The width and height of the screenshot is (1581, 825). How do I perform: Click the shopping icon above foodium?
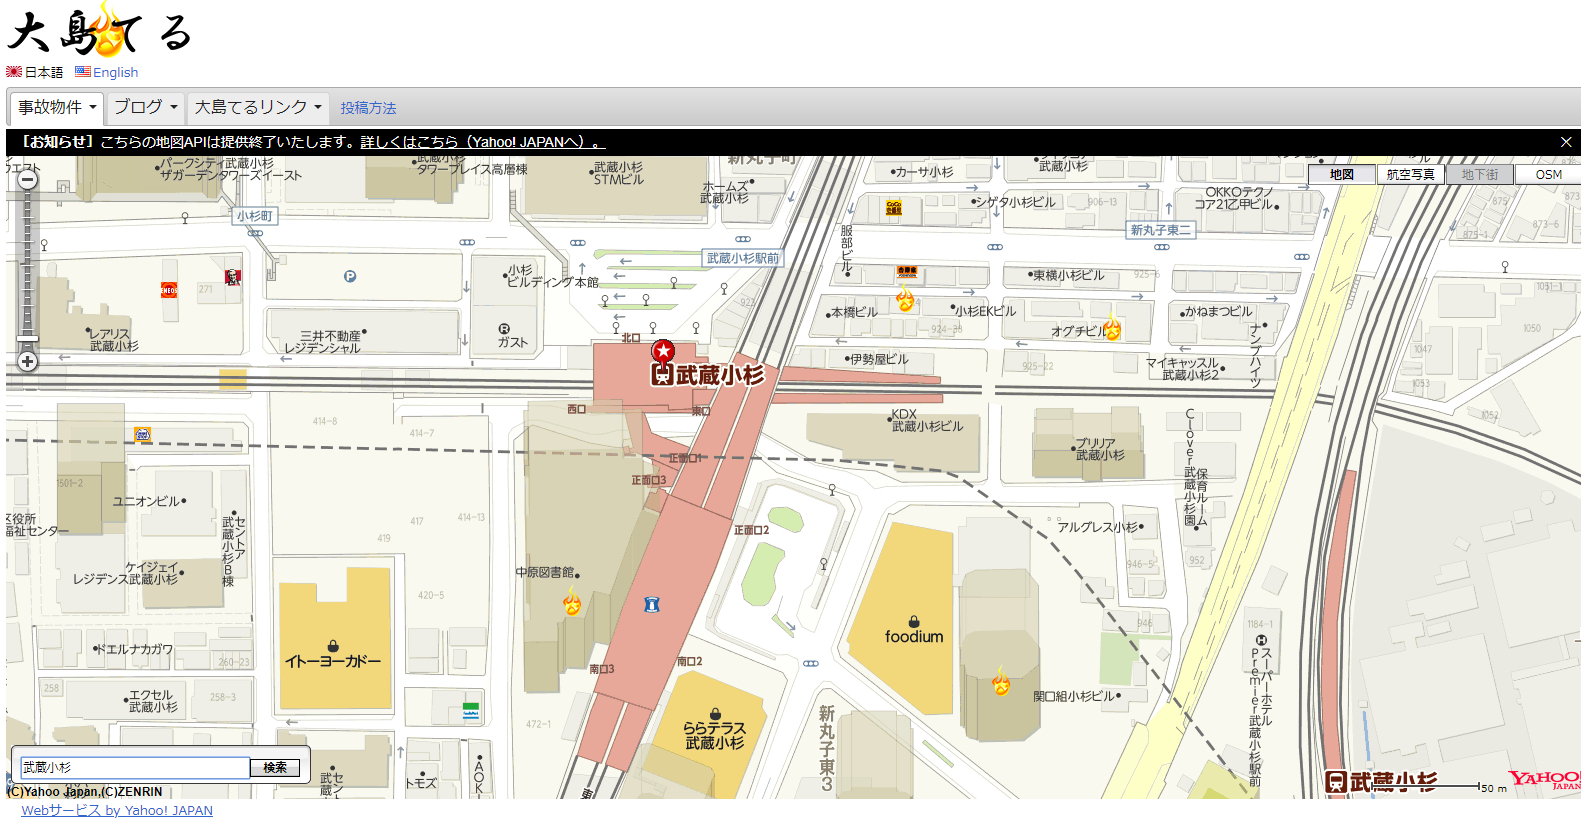[x=914, y=621]
